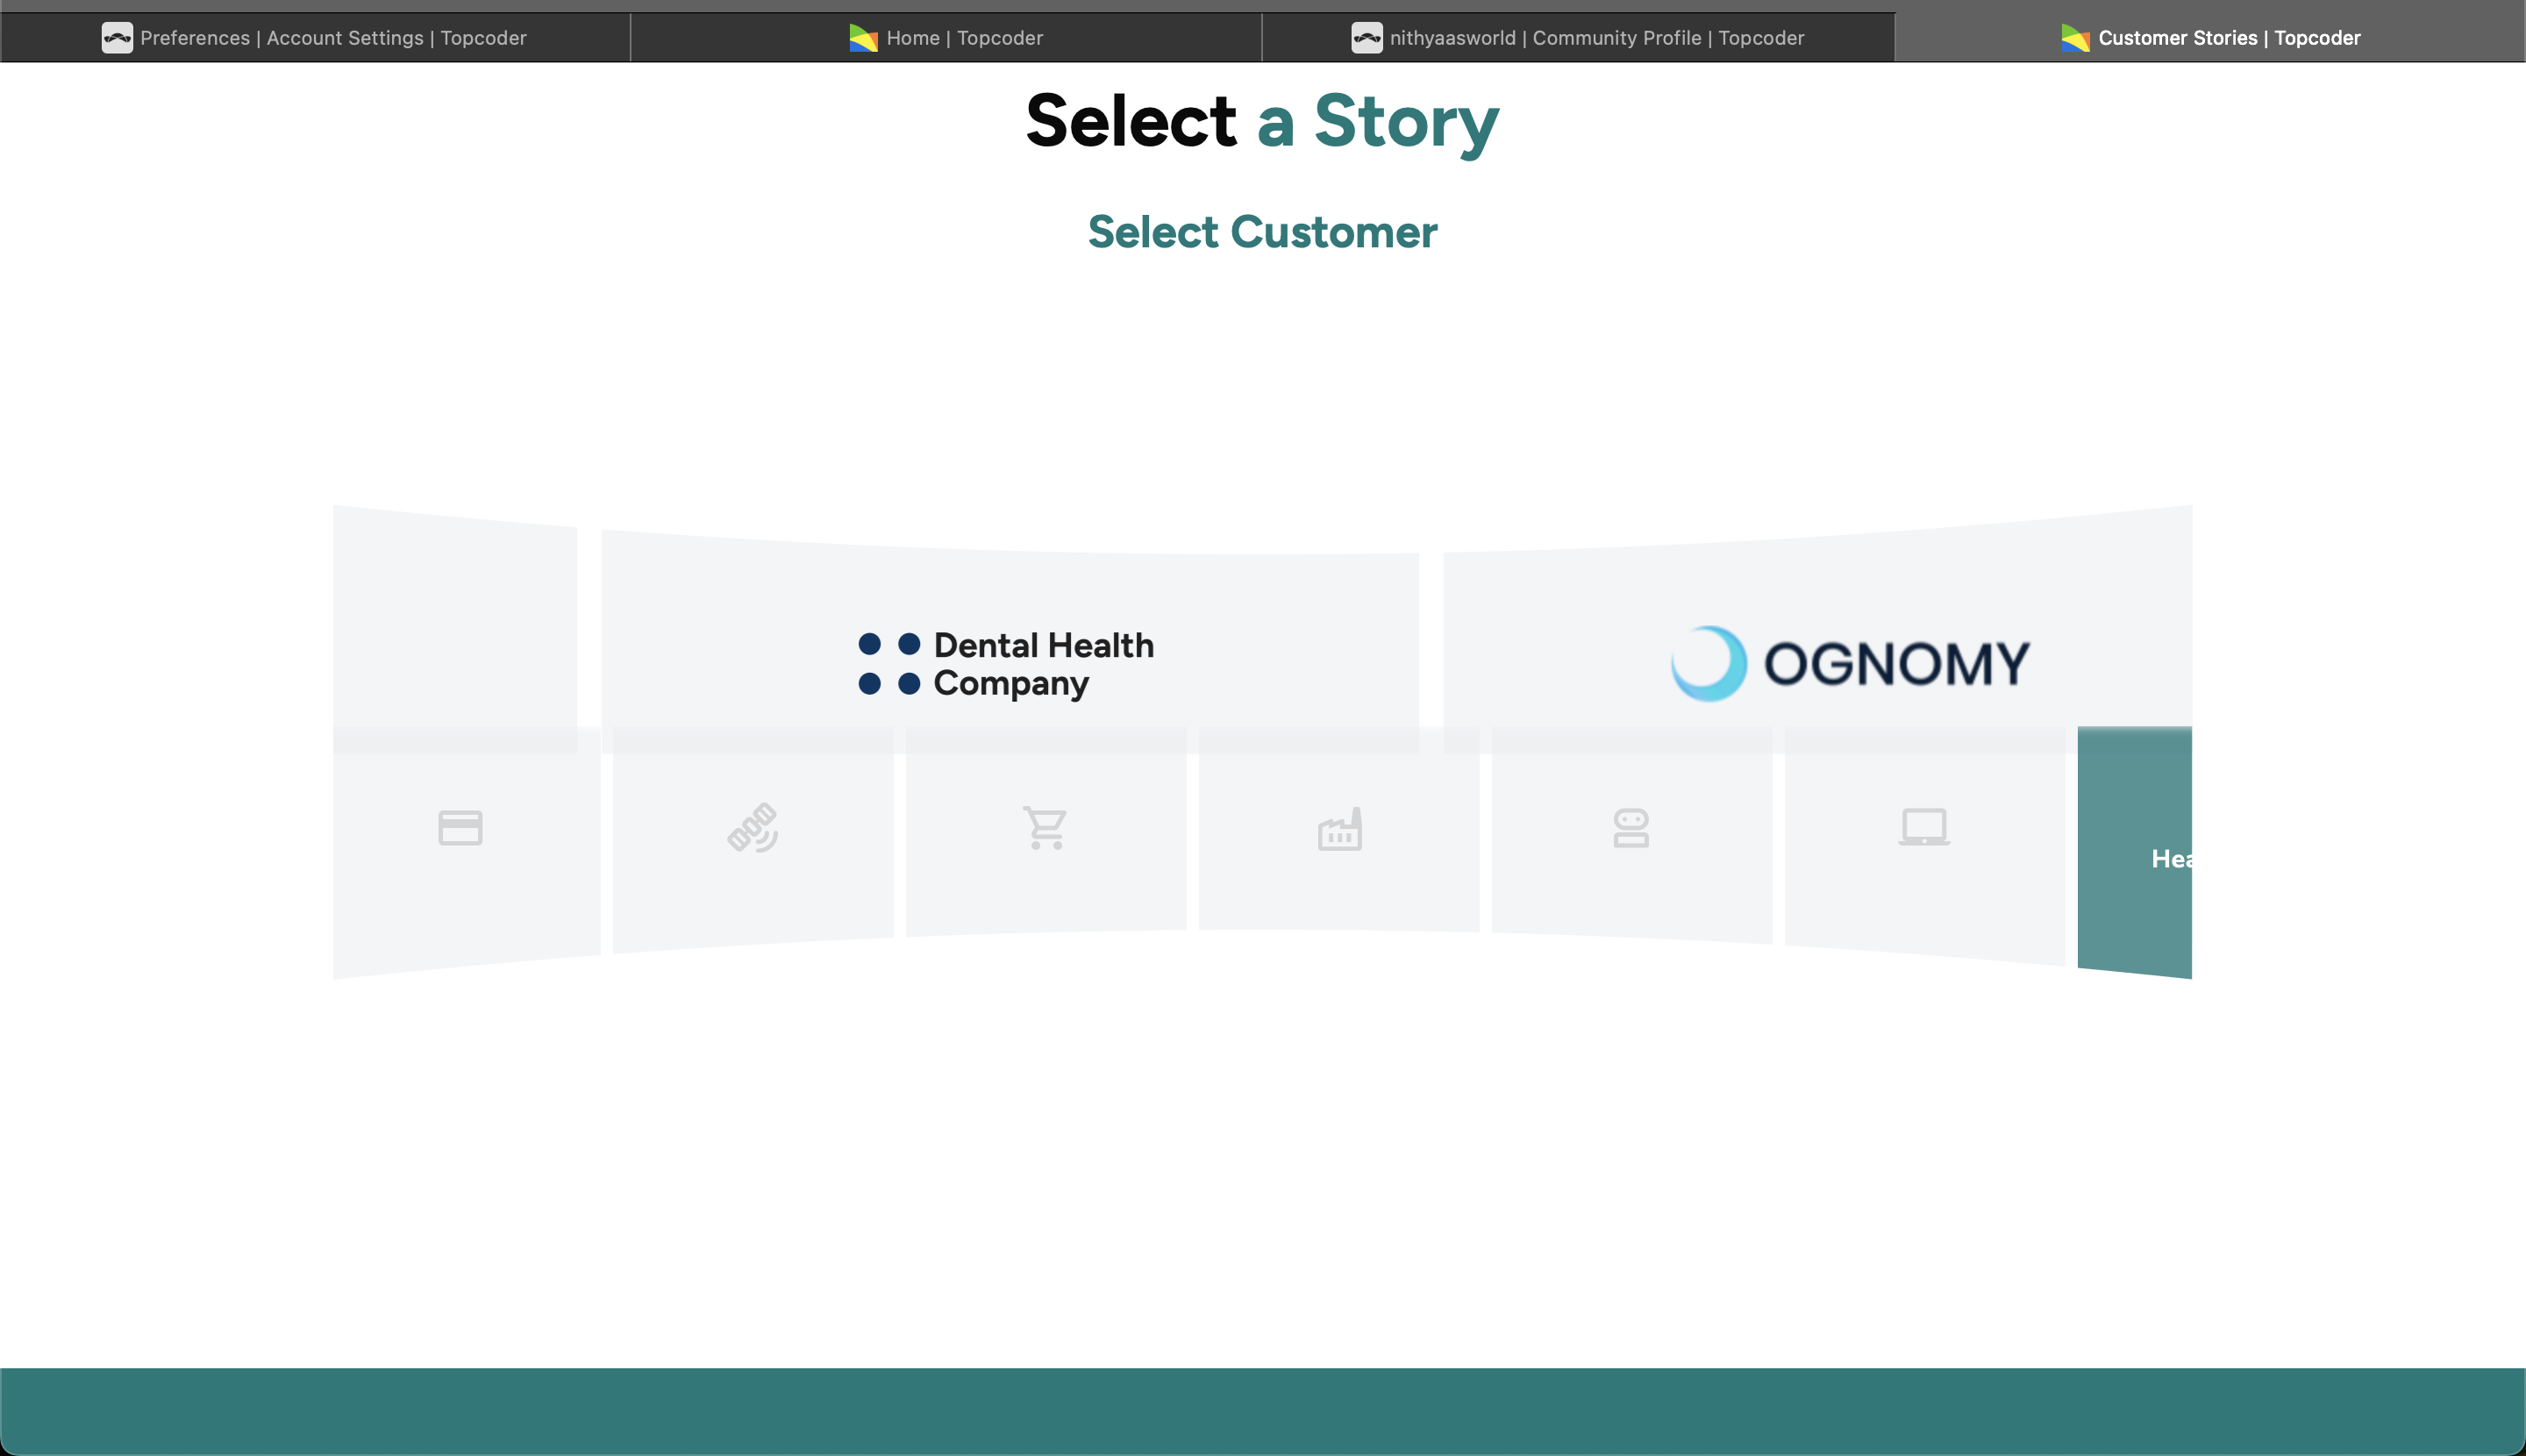
Task: Select the satellite industry icon
Action: coord(753,828)
